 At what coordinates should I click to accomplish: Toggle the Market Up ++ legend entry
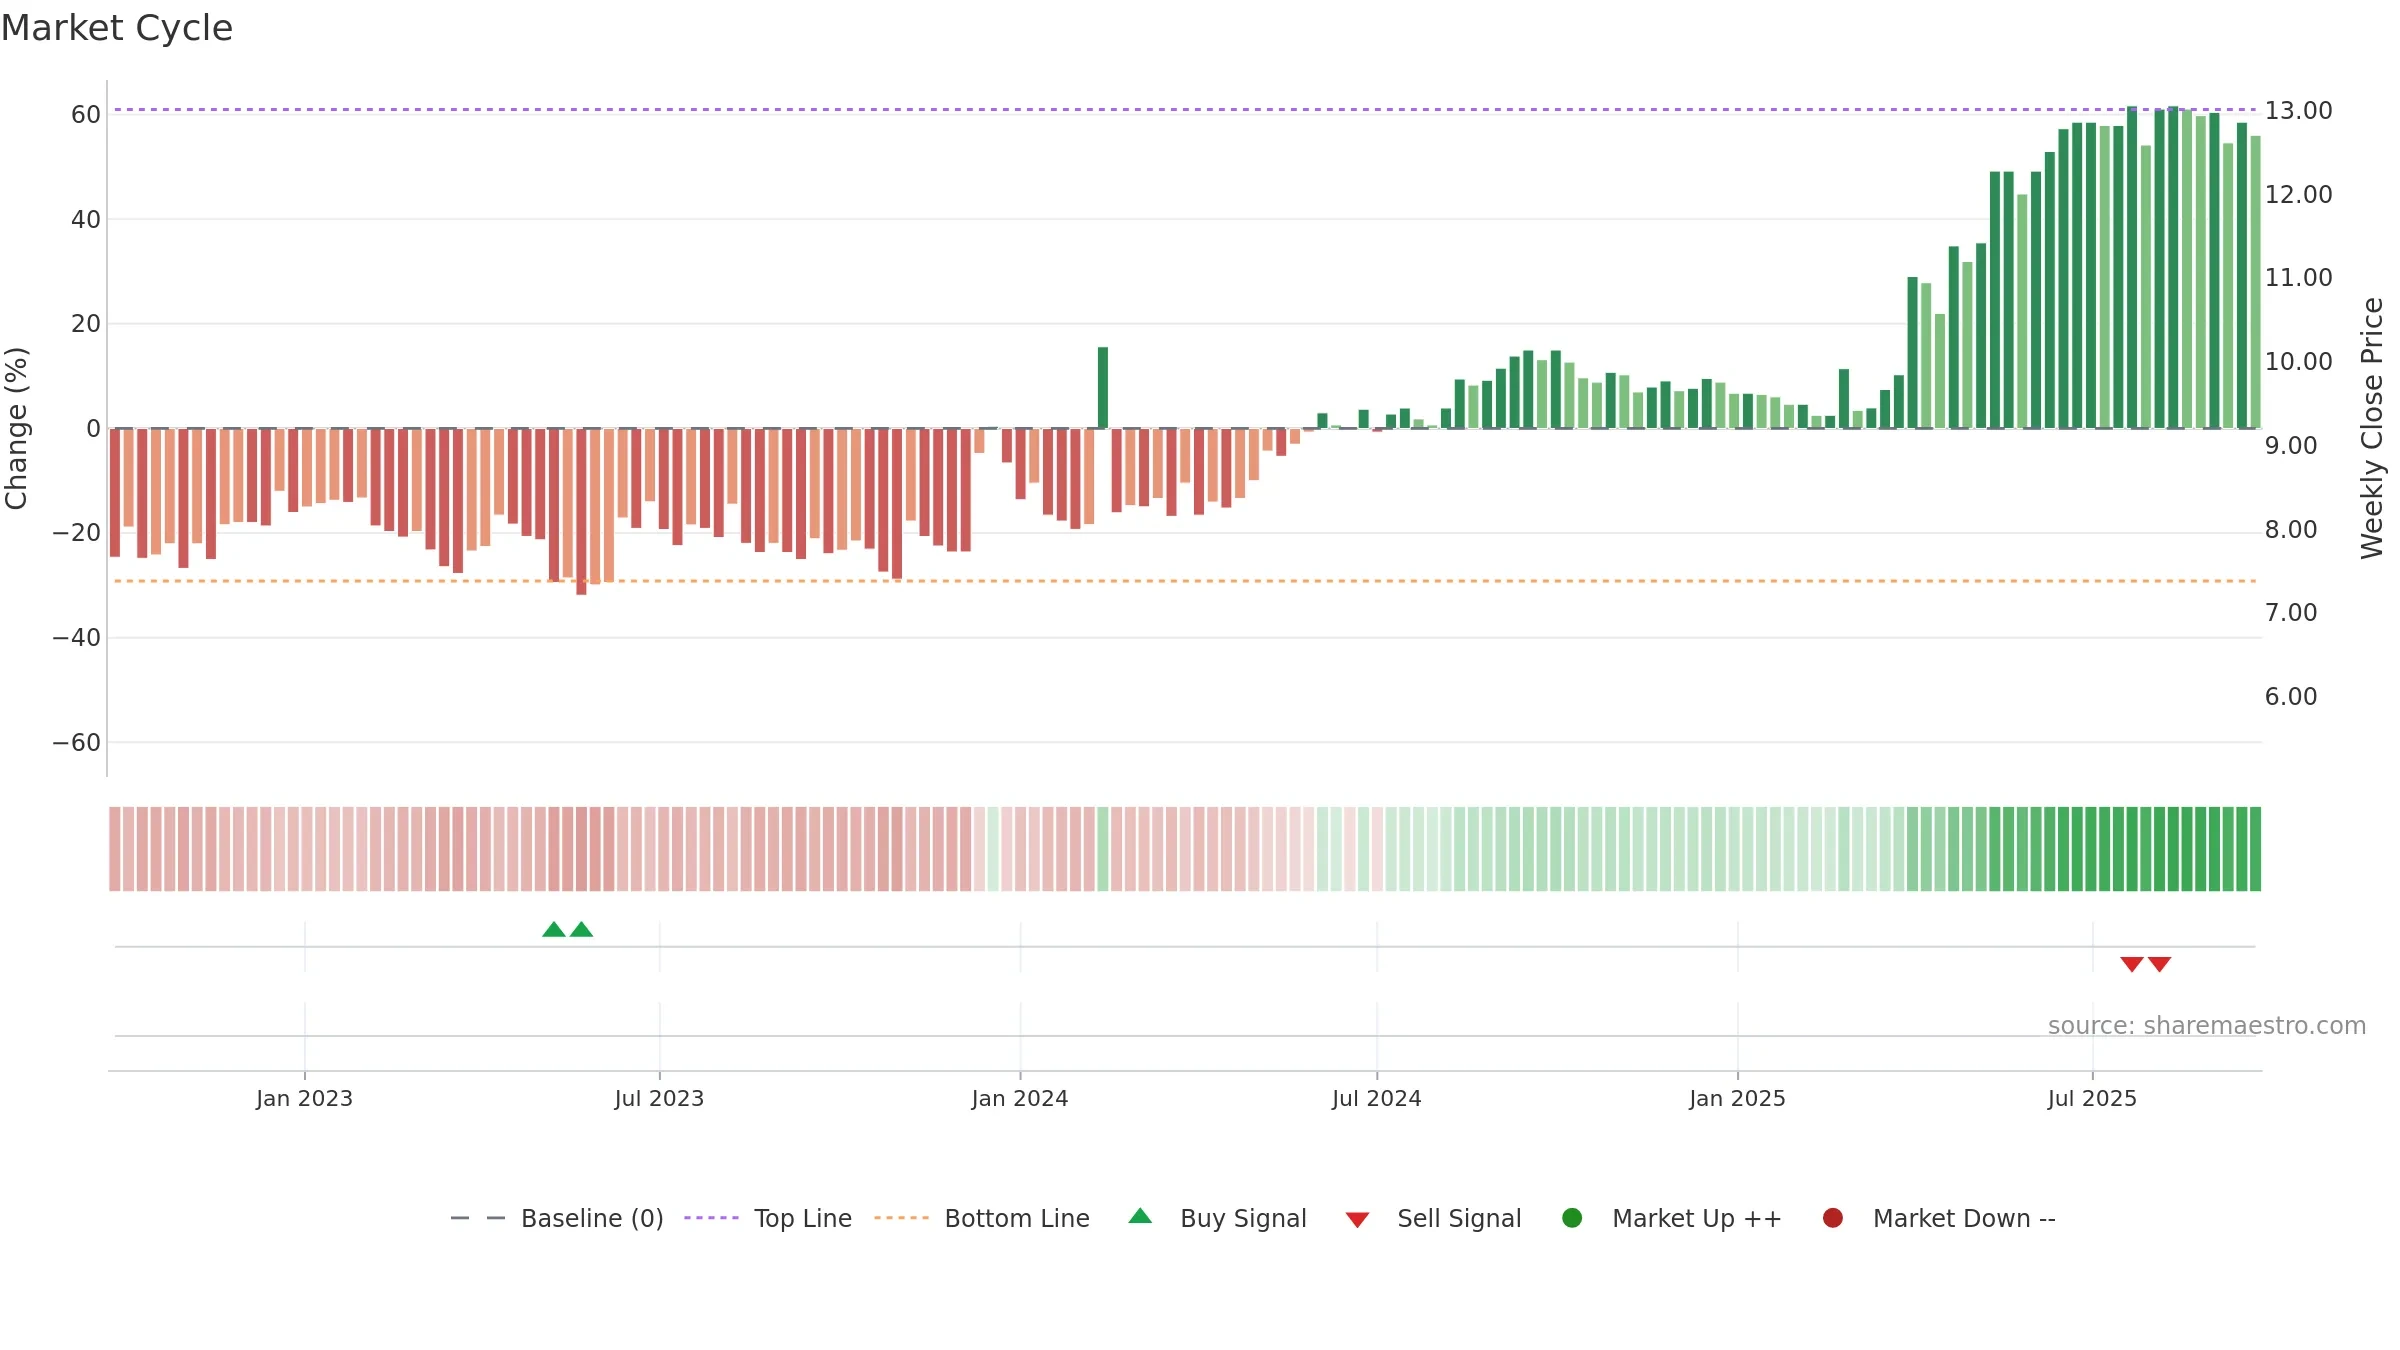(x=1671, y=1218)
